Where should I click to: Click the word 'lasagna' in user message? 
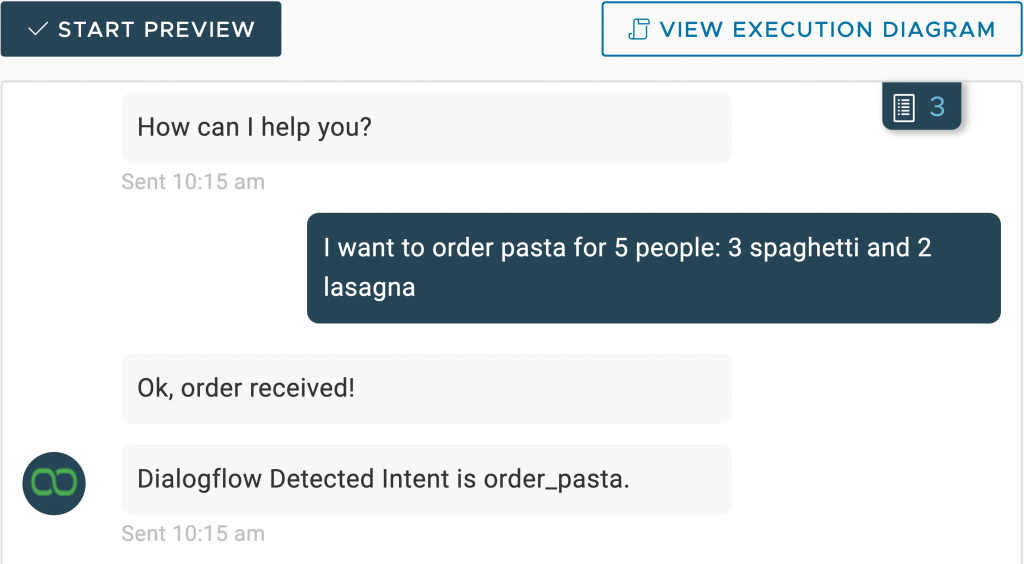370,287
